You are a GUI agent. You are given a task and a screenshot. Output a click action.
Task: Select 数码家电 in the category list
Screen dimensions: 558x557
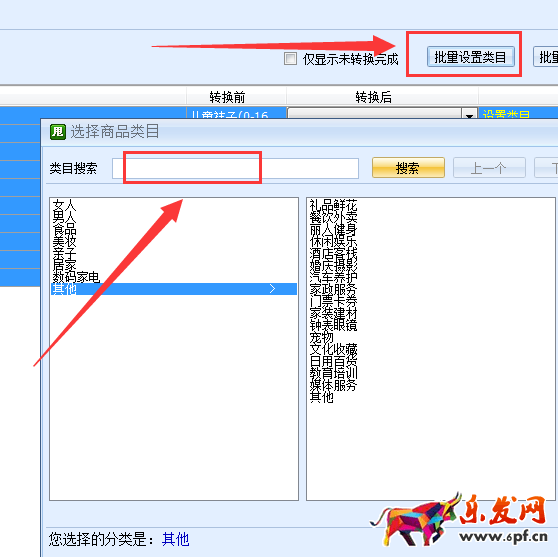click(76, 277)
